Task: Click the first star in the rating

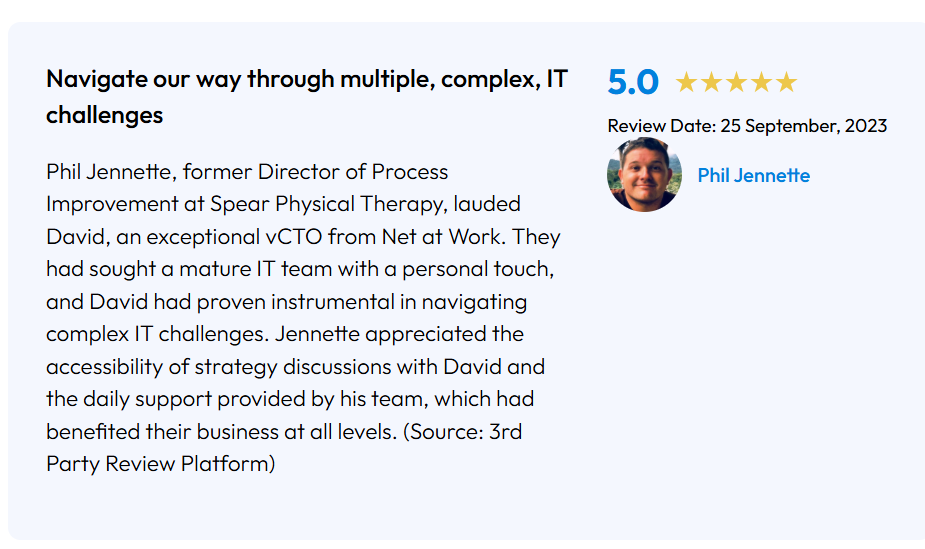Action: (686, 83)
